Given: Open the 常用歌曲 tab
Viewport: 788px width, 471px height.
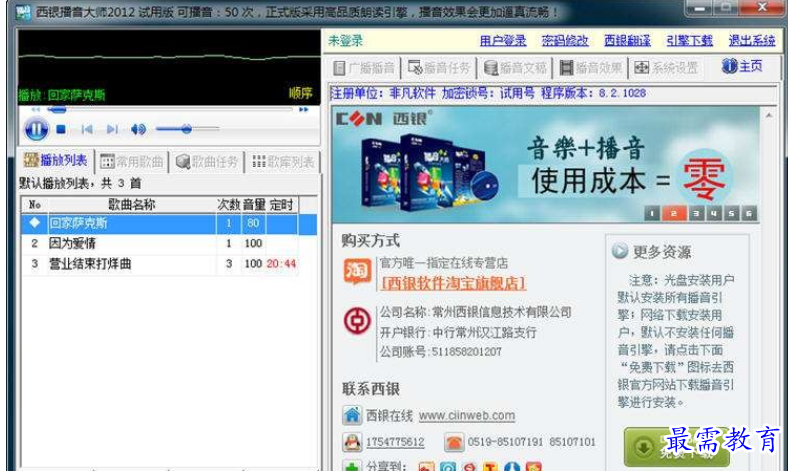Looking at the screenshot, I should coord(132,161).
